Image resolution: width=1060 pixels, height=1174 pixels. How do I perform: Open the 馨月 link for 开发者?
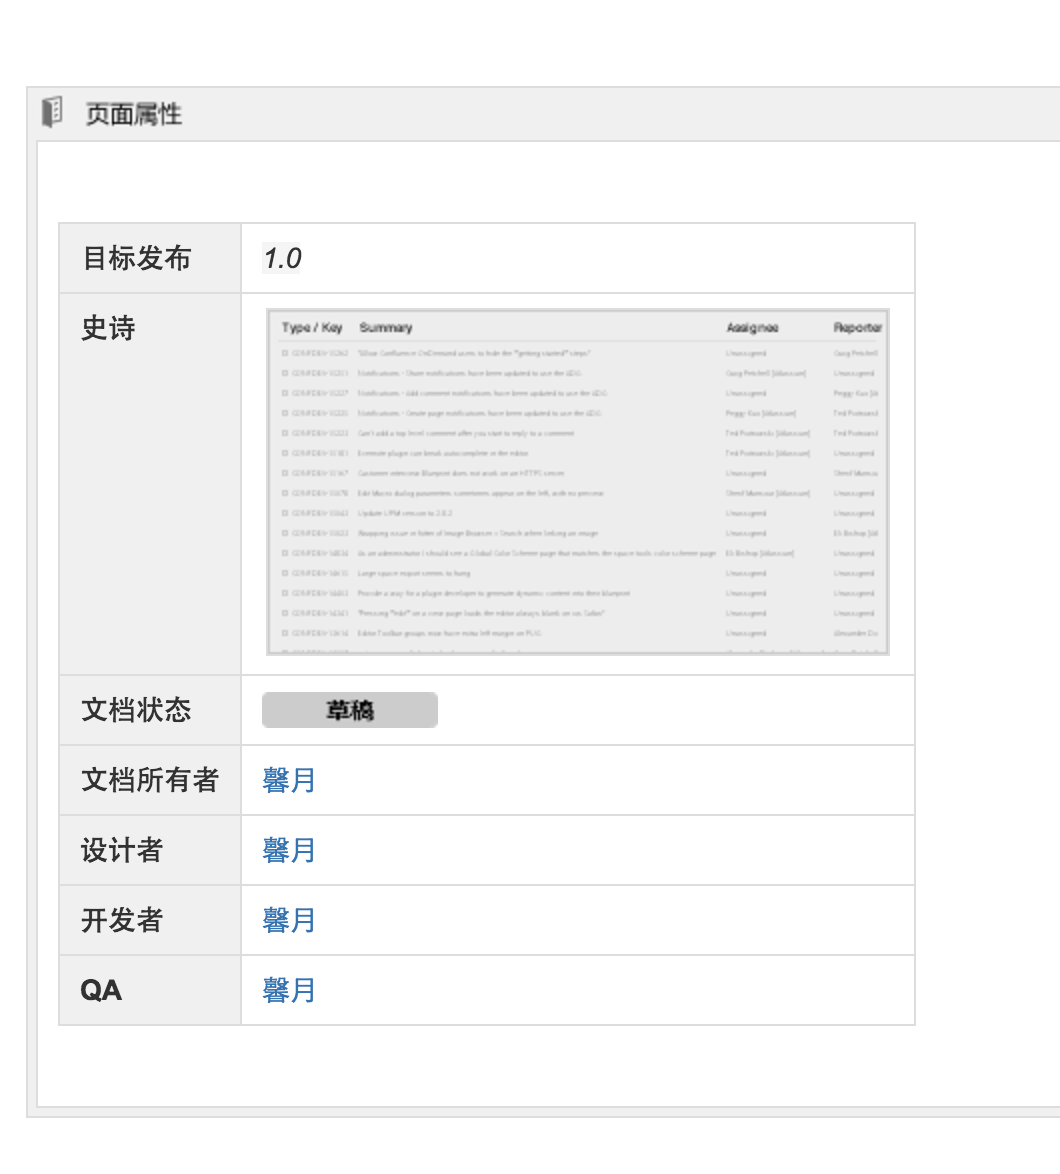click(x=290, y=920)
